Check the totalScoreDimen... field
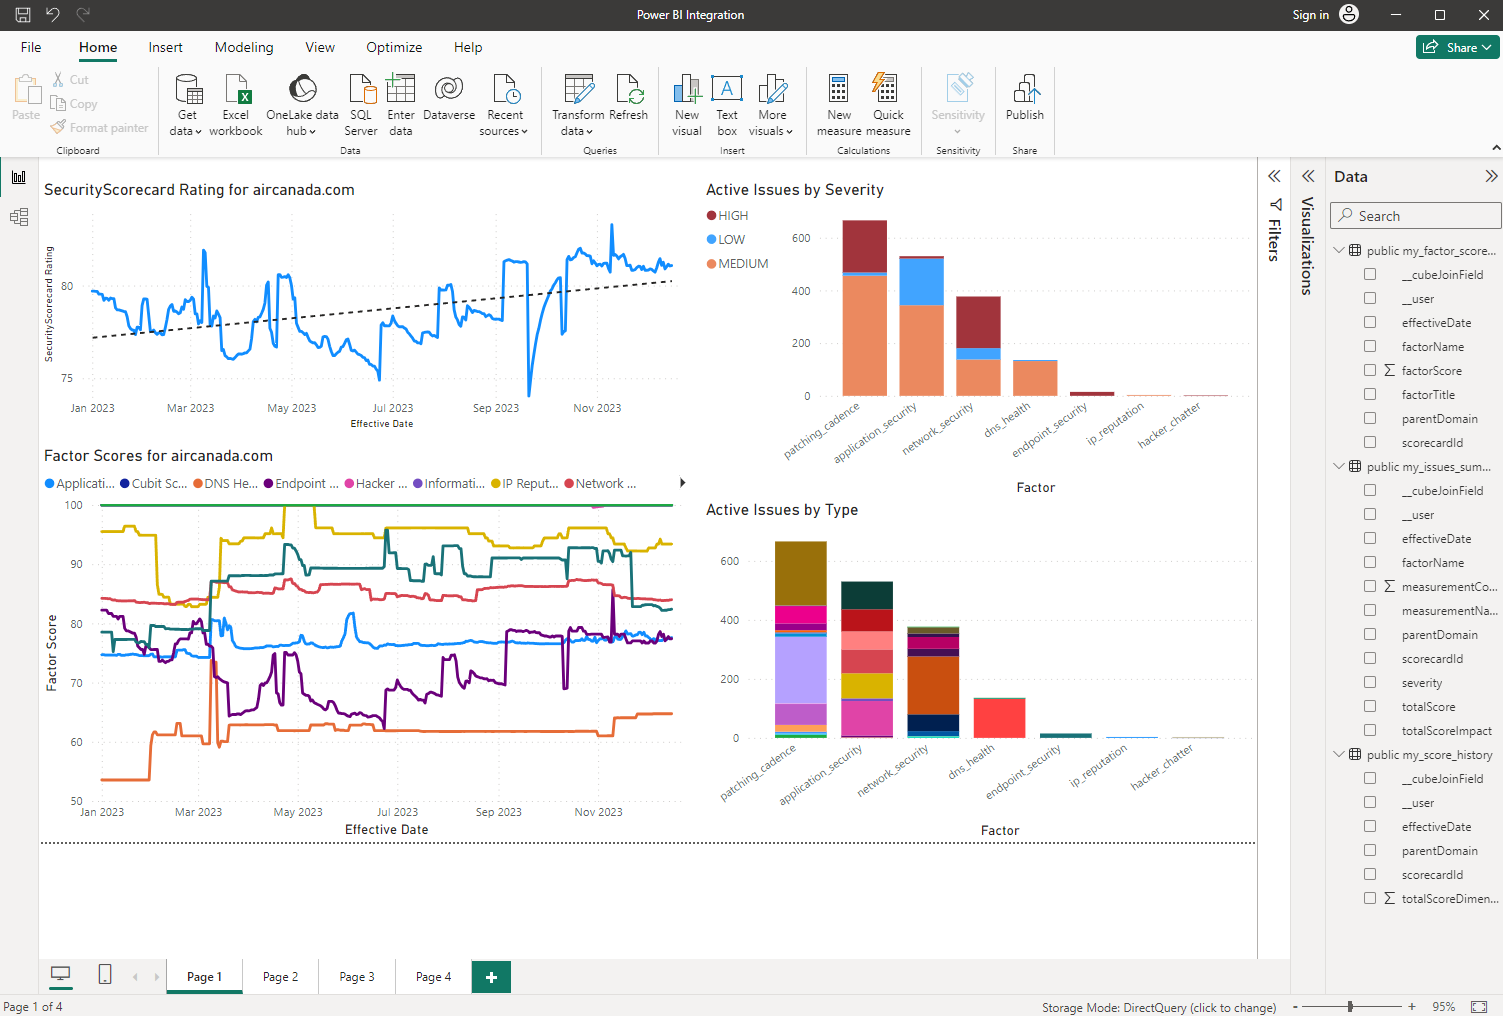The width and height of the screenshot is (1503, 1016). [x=1370, y=898]
